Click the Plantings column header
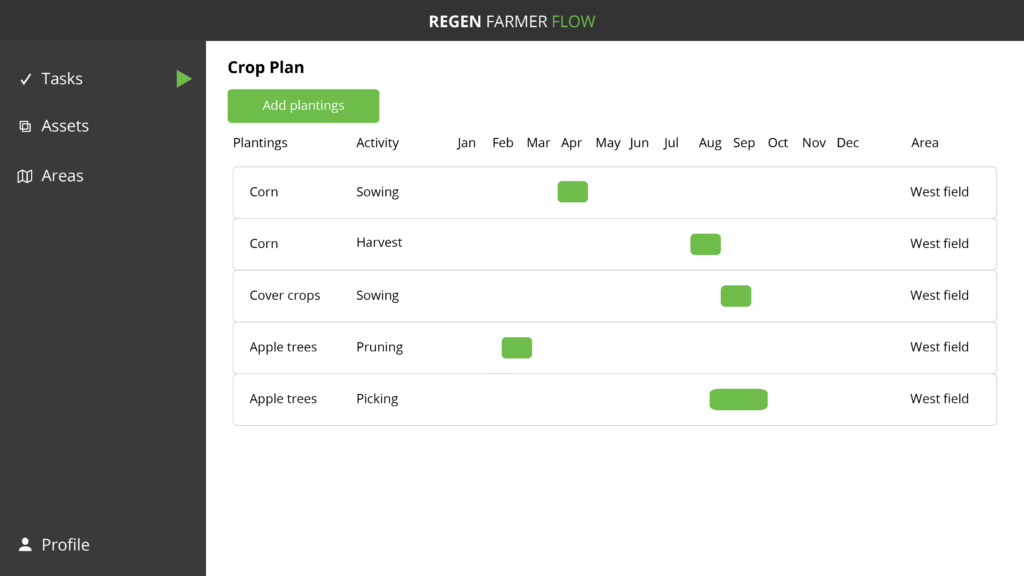Image resolution: width=1024 pixels, height=576 pixels. (x=260, y=143)
